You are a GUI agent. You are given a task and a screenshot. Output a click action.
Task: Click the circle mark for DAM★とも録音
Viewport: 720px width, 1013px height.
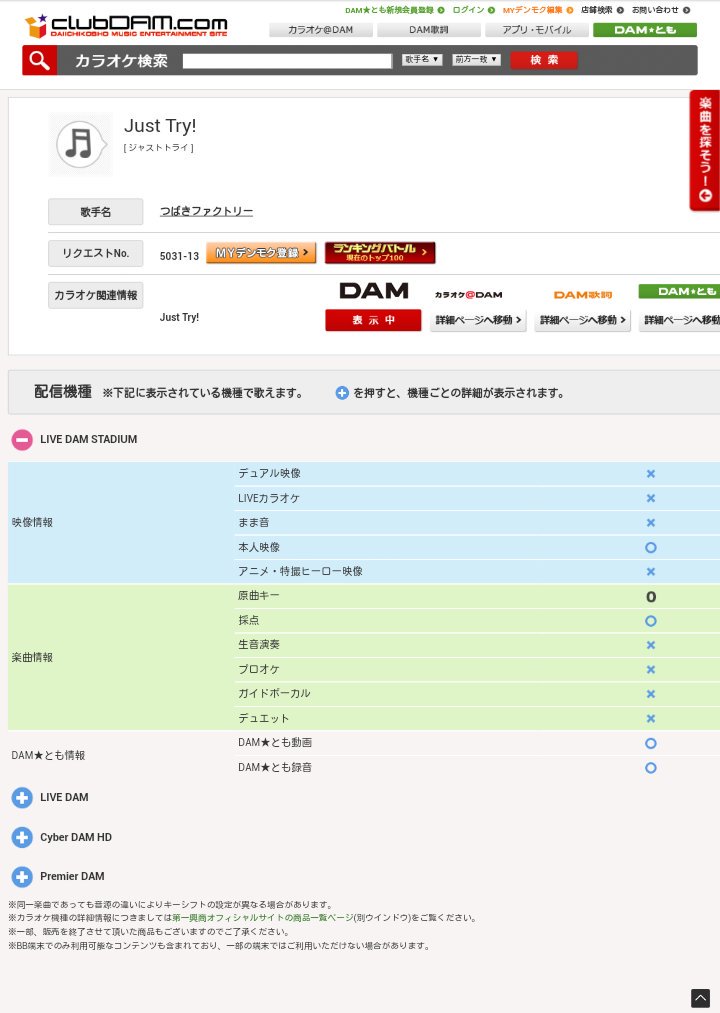(651, 768)
